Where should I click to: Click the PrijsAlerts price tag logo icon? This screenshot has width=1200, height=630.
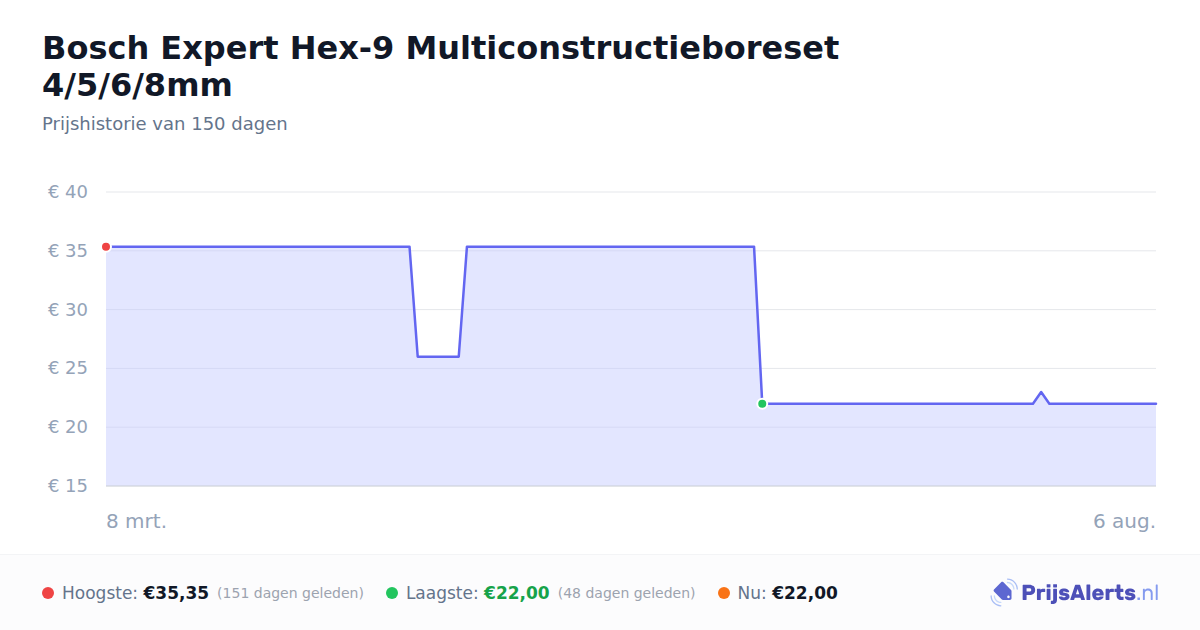(1003, 593)
